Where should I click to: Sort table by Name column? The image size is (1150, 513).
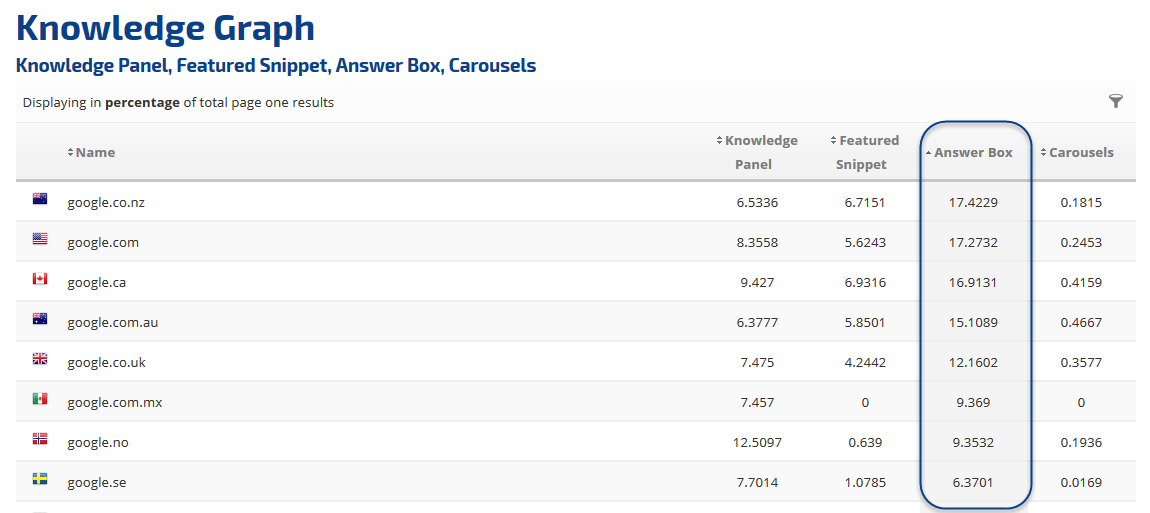click(94, 152)
